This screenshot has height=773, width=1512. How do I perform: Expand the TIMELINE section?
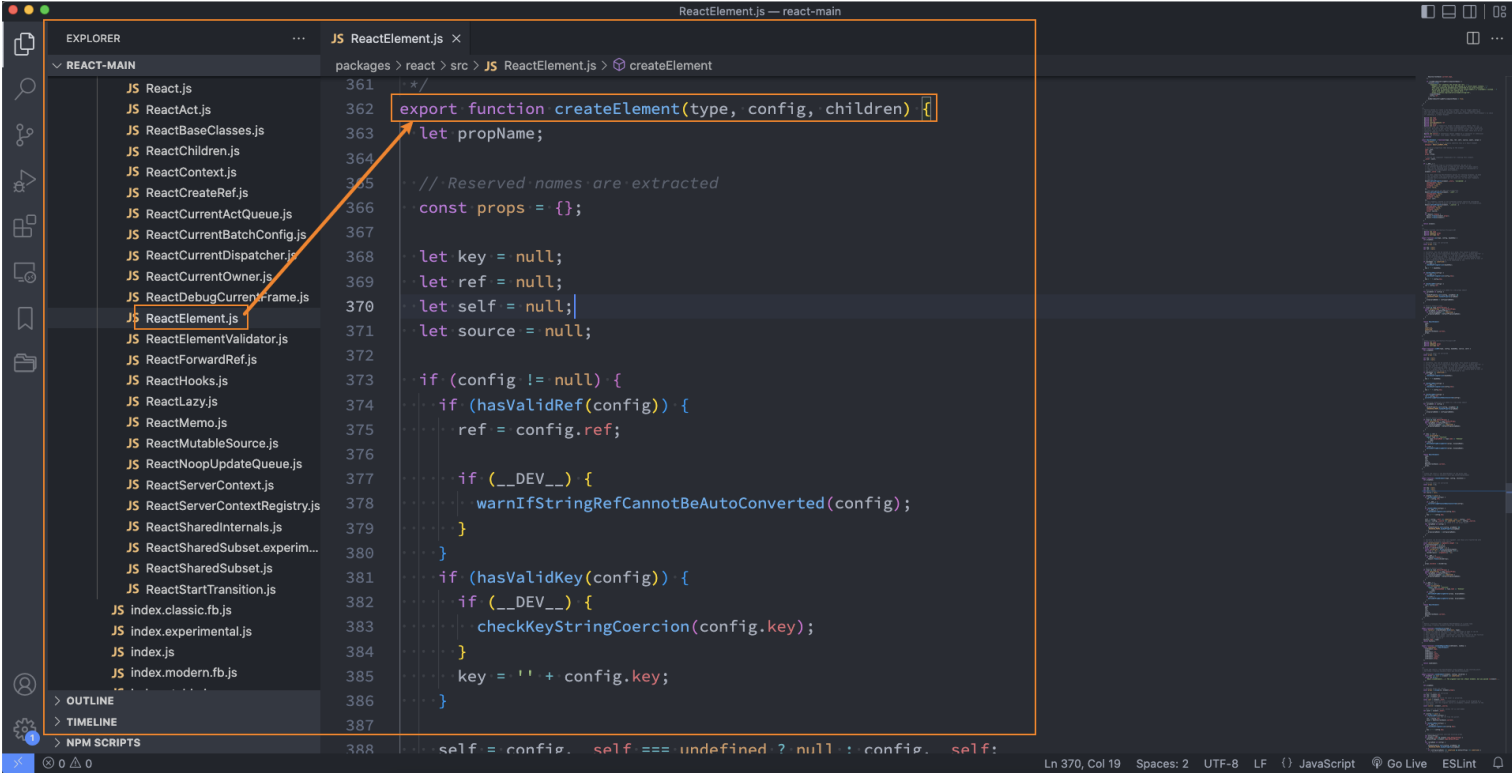point(184,722)
